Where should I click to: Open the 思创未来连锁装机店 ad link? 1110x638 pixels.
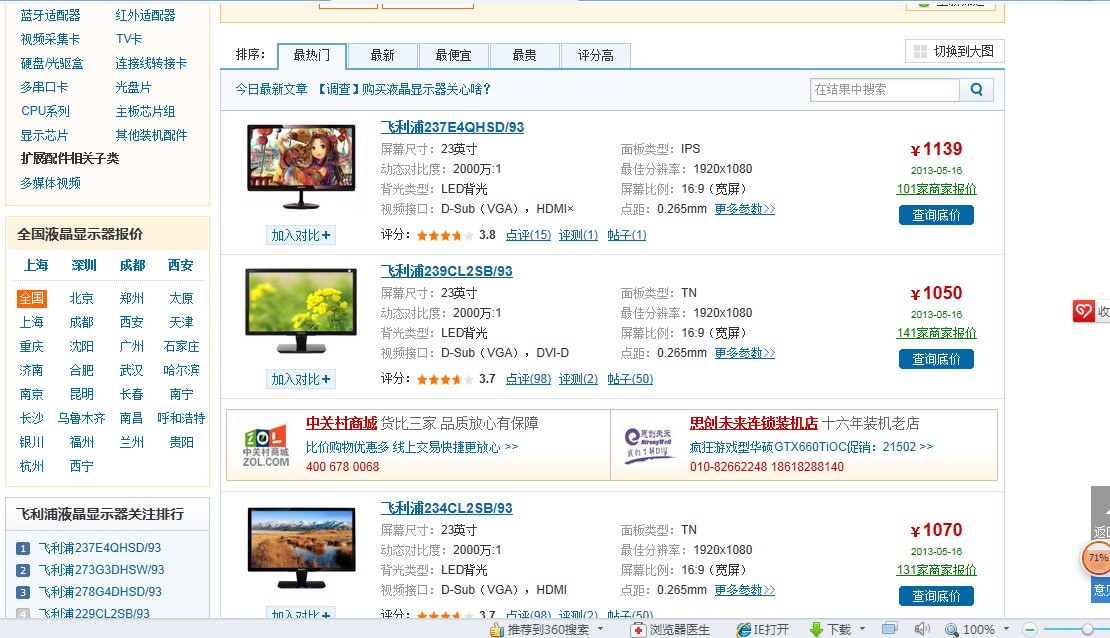[754, 423]
